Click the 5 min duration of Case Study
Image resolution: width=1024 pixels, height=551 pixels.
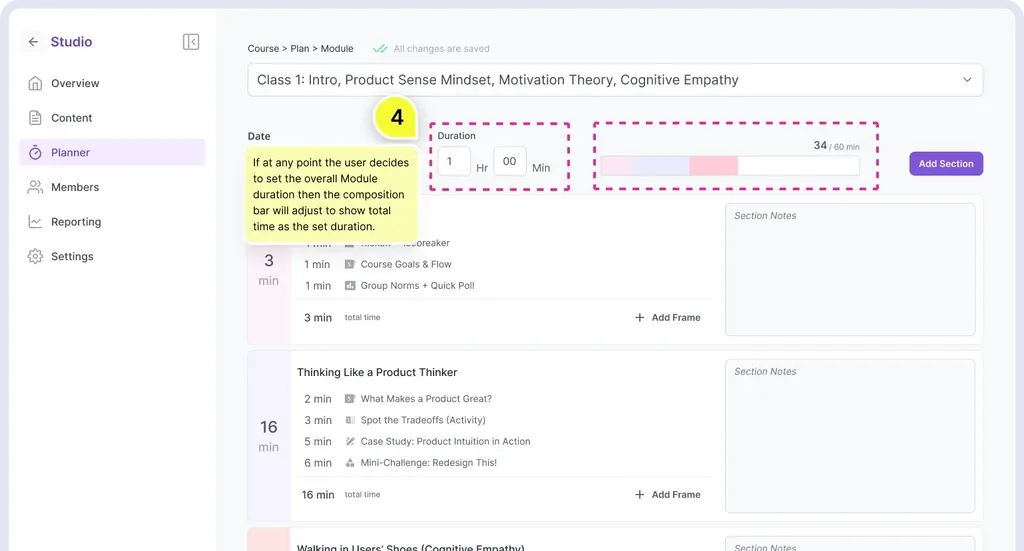pos(317,441)
